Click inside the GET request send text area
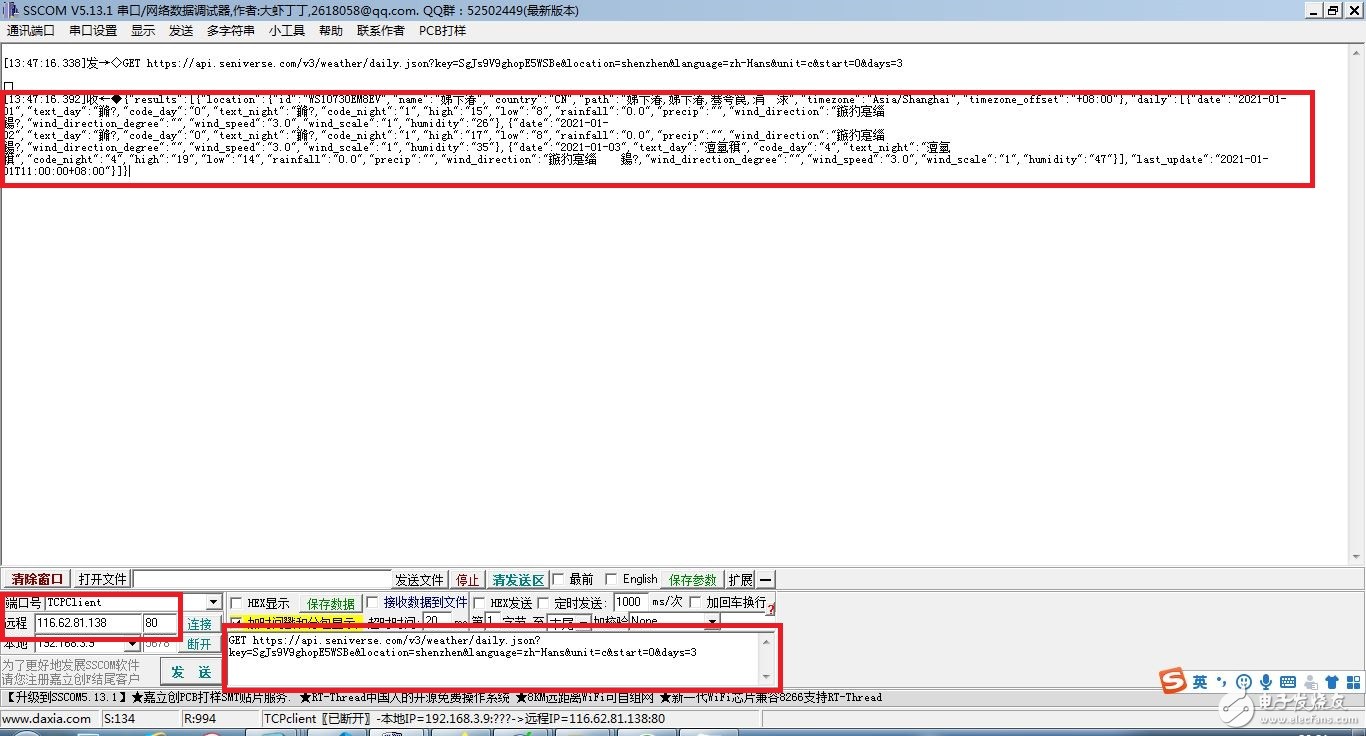This screenshot has height=736, width=1366. [x=494, y=660]
